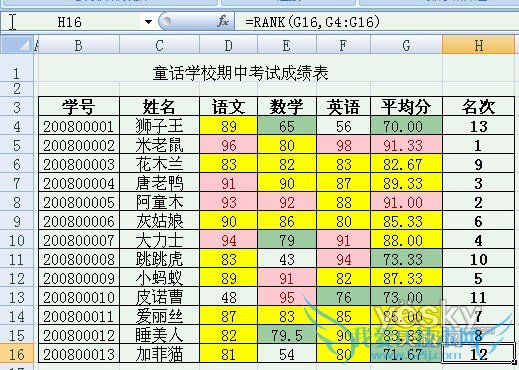
Task: Click the 学号 header cell
Action: click(79, 107)
